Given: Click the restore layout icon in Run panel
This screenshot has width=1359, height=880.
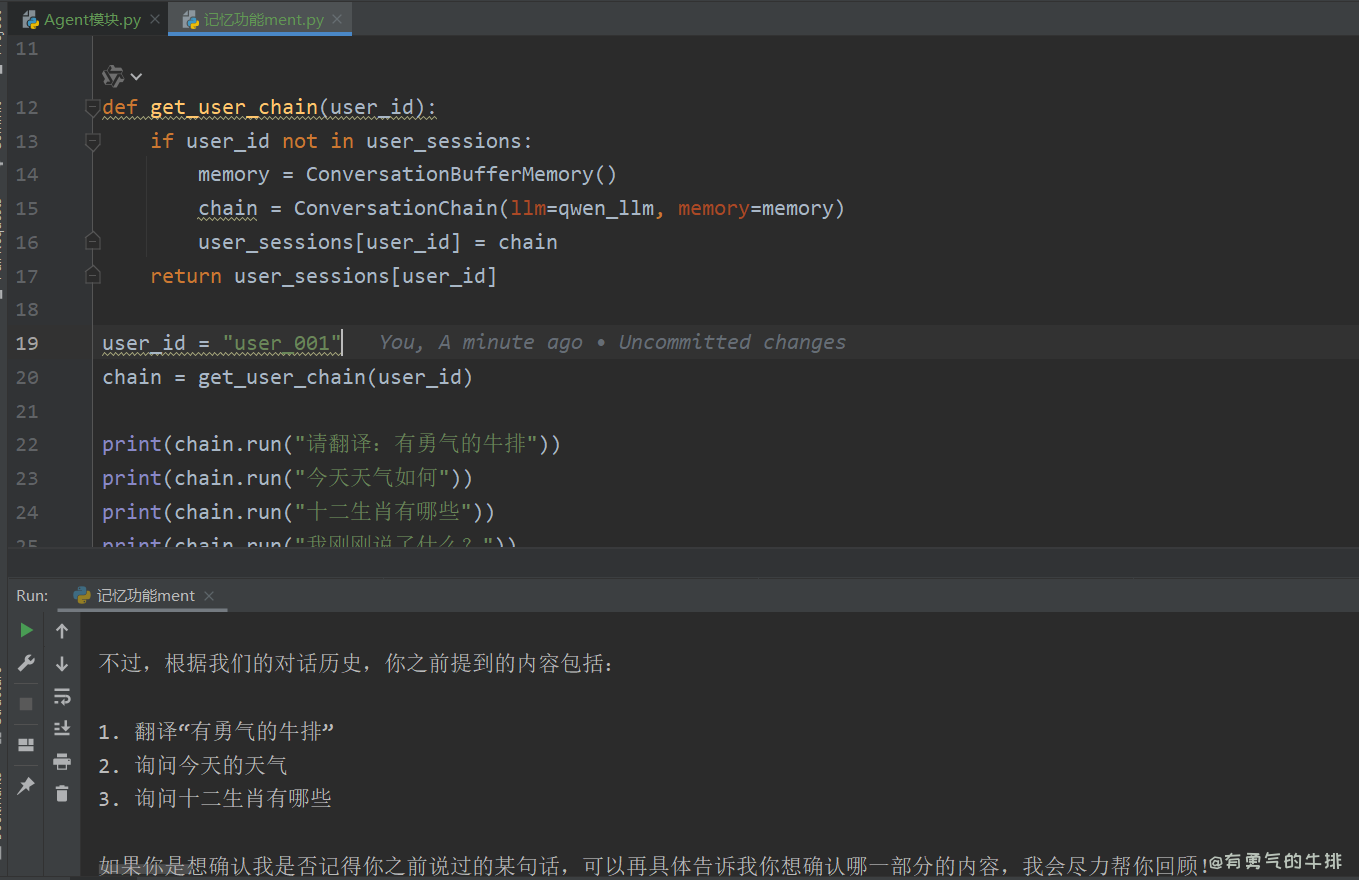Looking at the screenshot, I should coord(27,745).
